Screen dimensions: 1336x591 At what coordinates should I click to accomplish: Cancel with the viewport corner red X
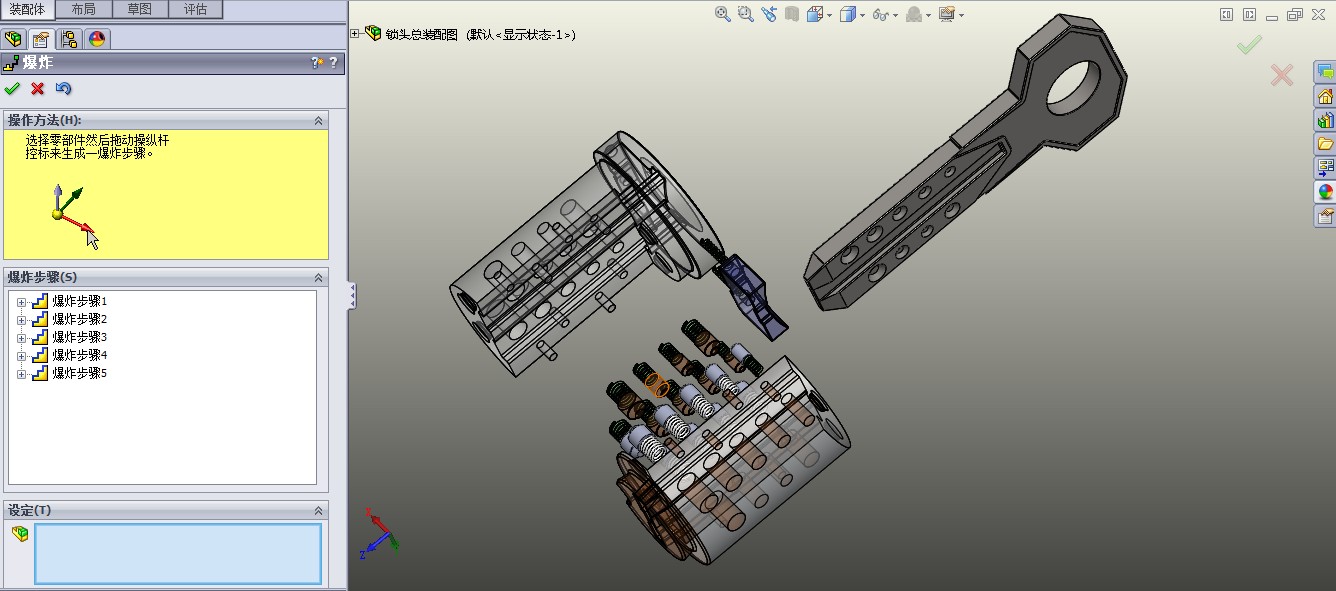point(1282,75)
